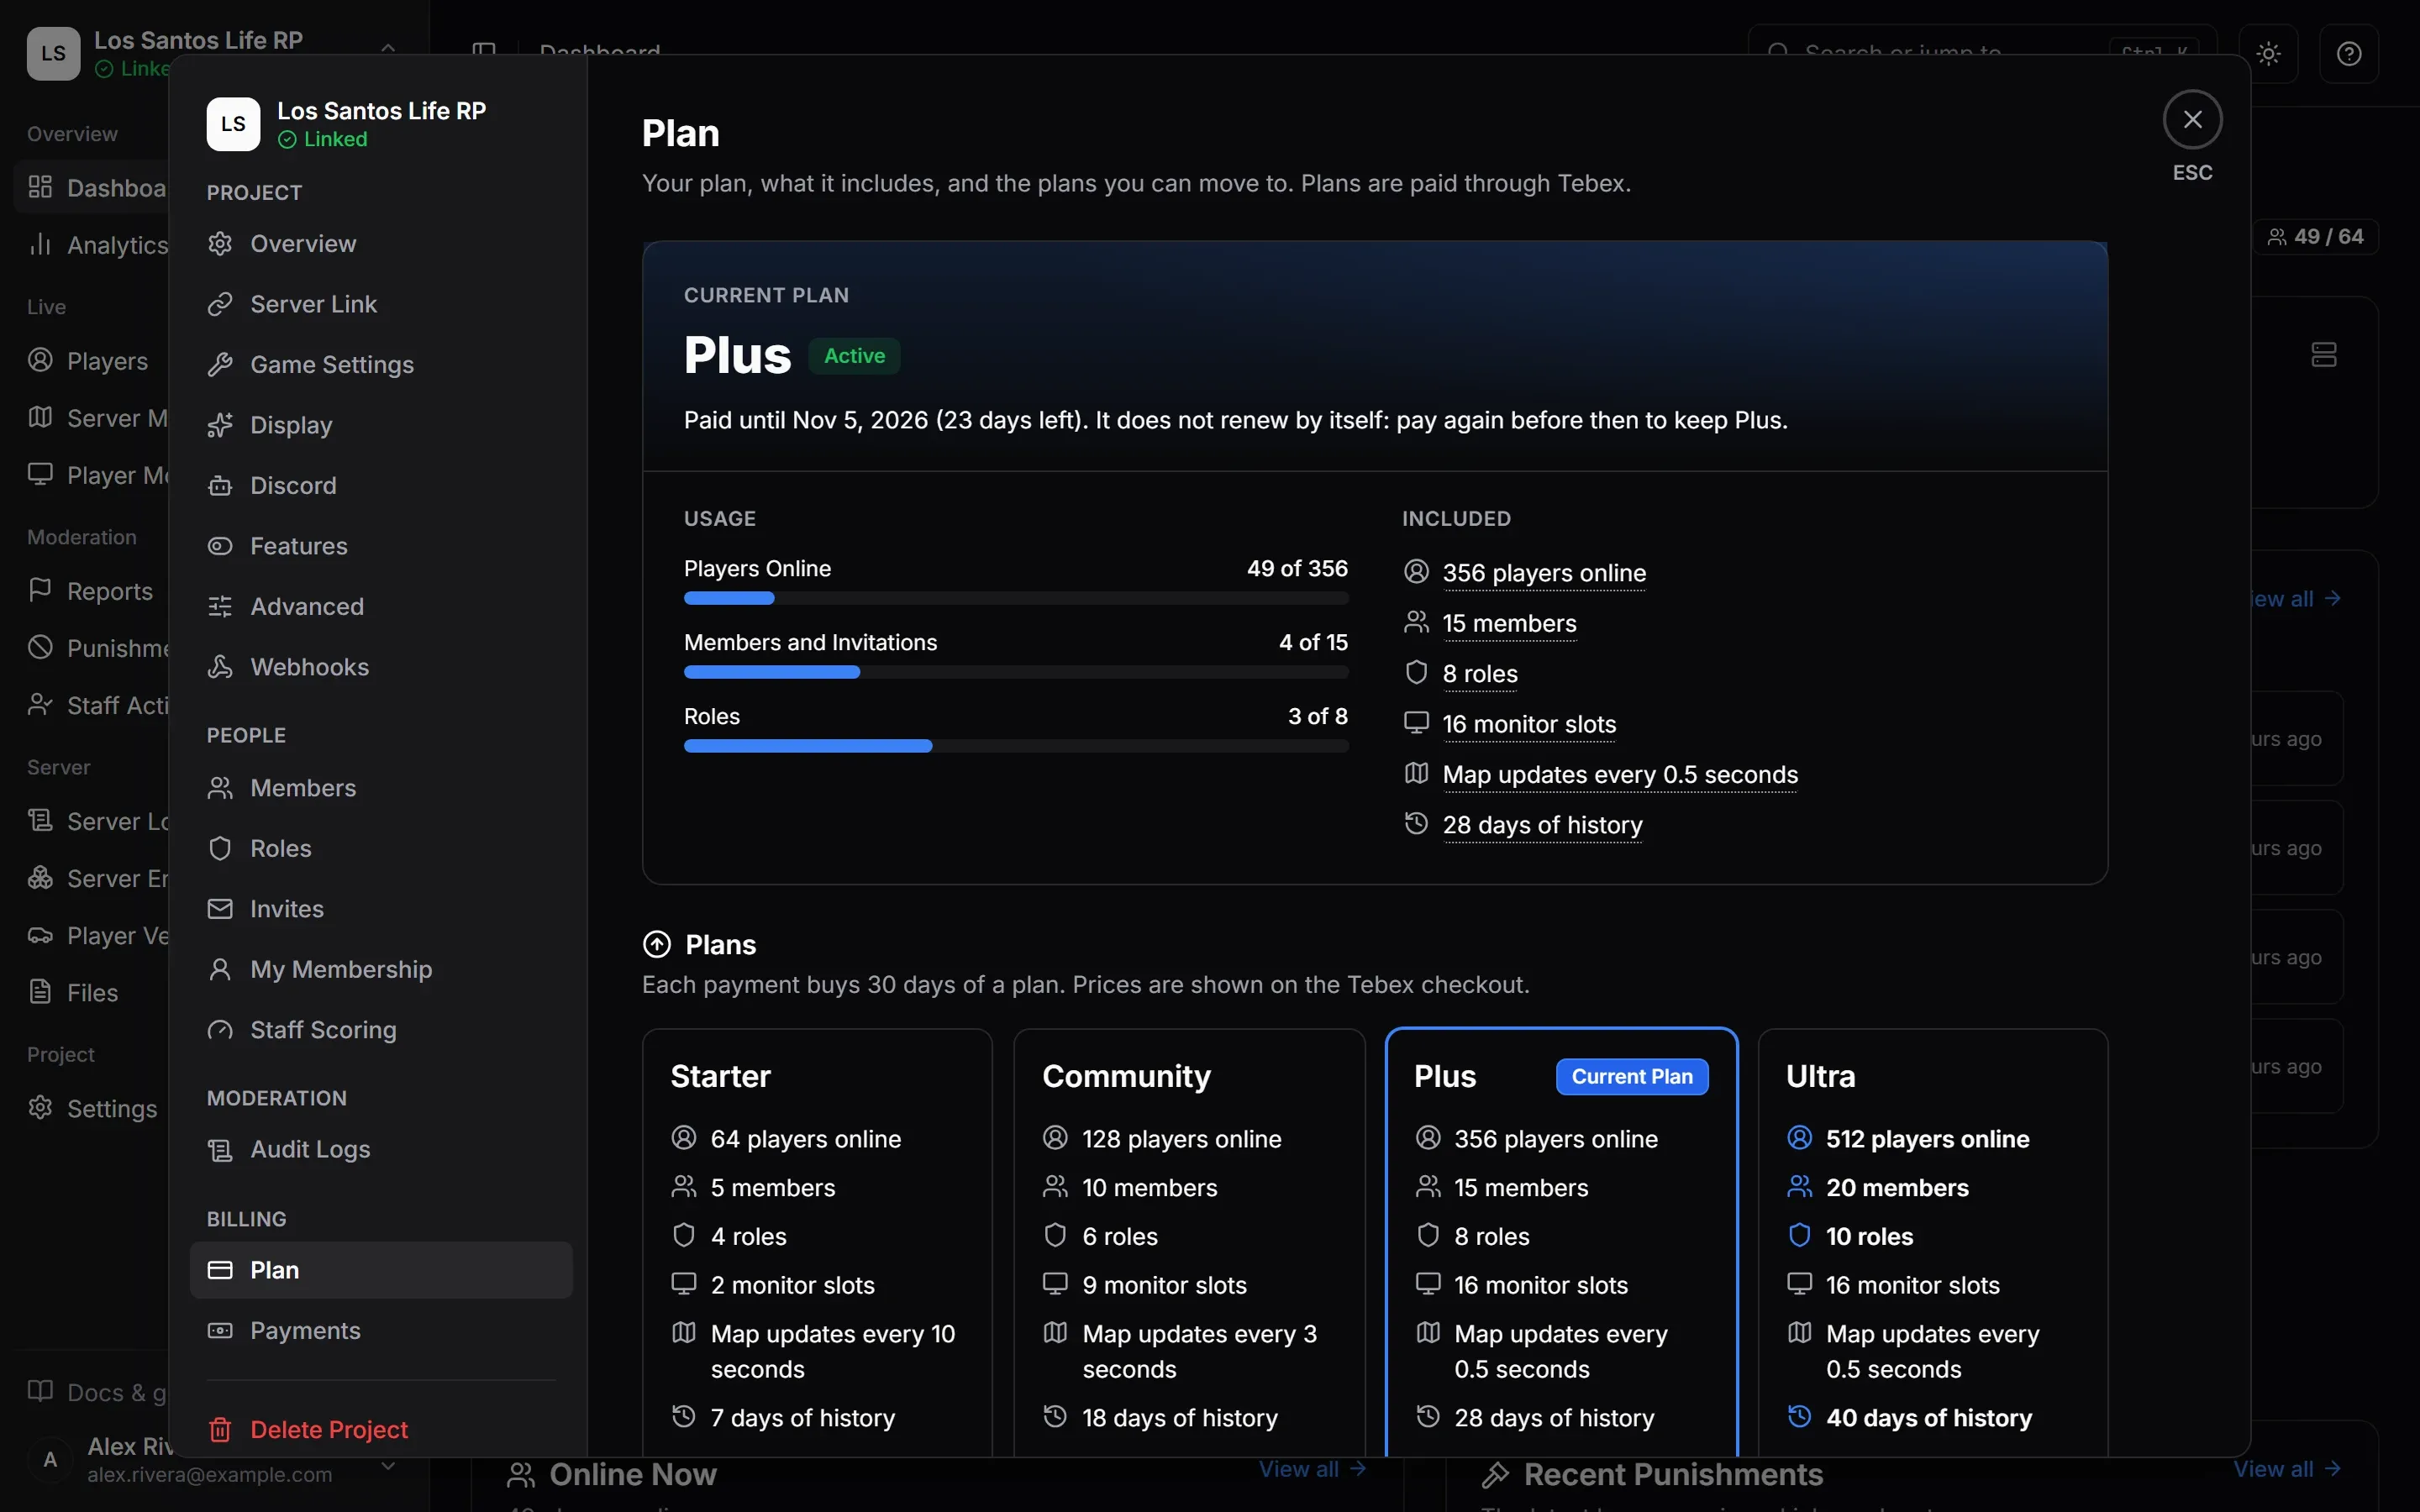The height and width of the screenshot is (1512, 2420).
Task: Close the Plan settings dialog
Action: (2192, 120)
